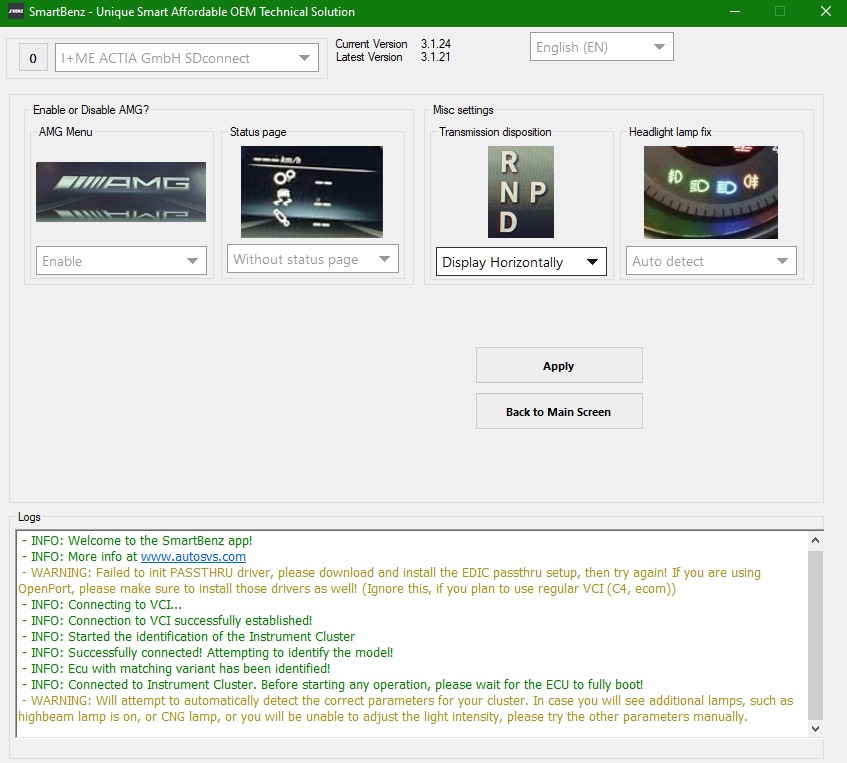Click the headlight lamp cluster image
This screenshot has height=763, width=847.
[x=711, y=192]
